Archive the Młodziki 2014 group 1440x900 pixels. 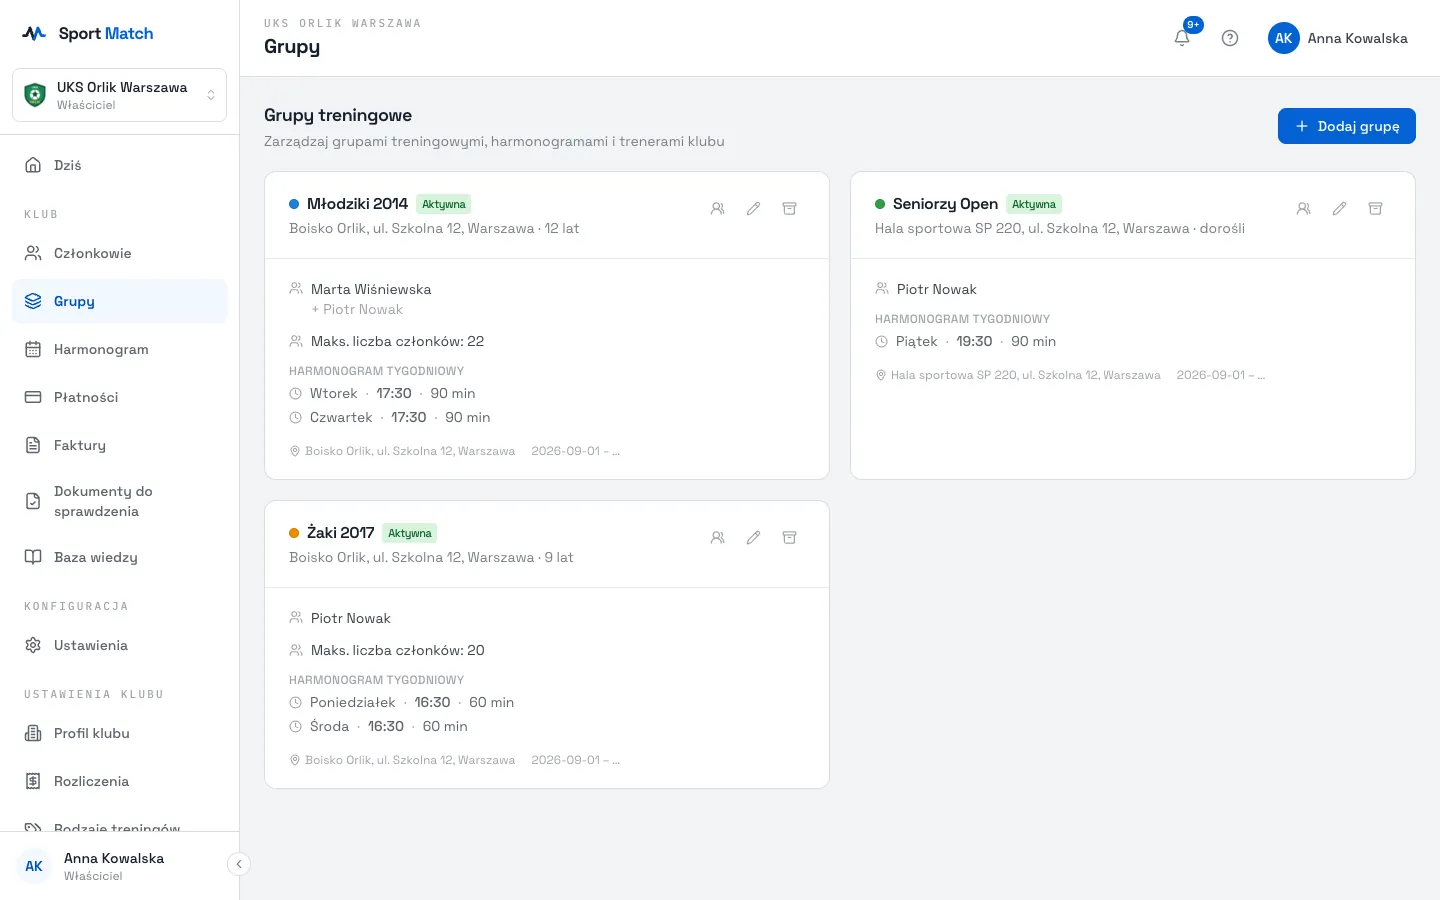tap(790, 209)
